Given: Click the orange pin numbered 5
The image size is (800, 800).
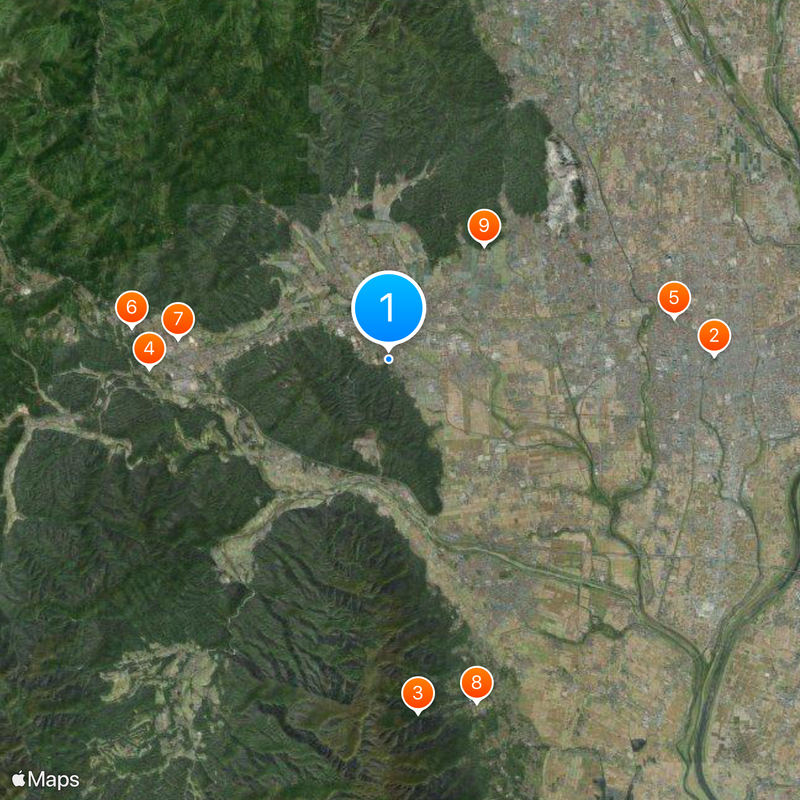Looking at the screenshot, I should 674,298.
